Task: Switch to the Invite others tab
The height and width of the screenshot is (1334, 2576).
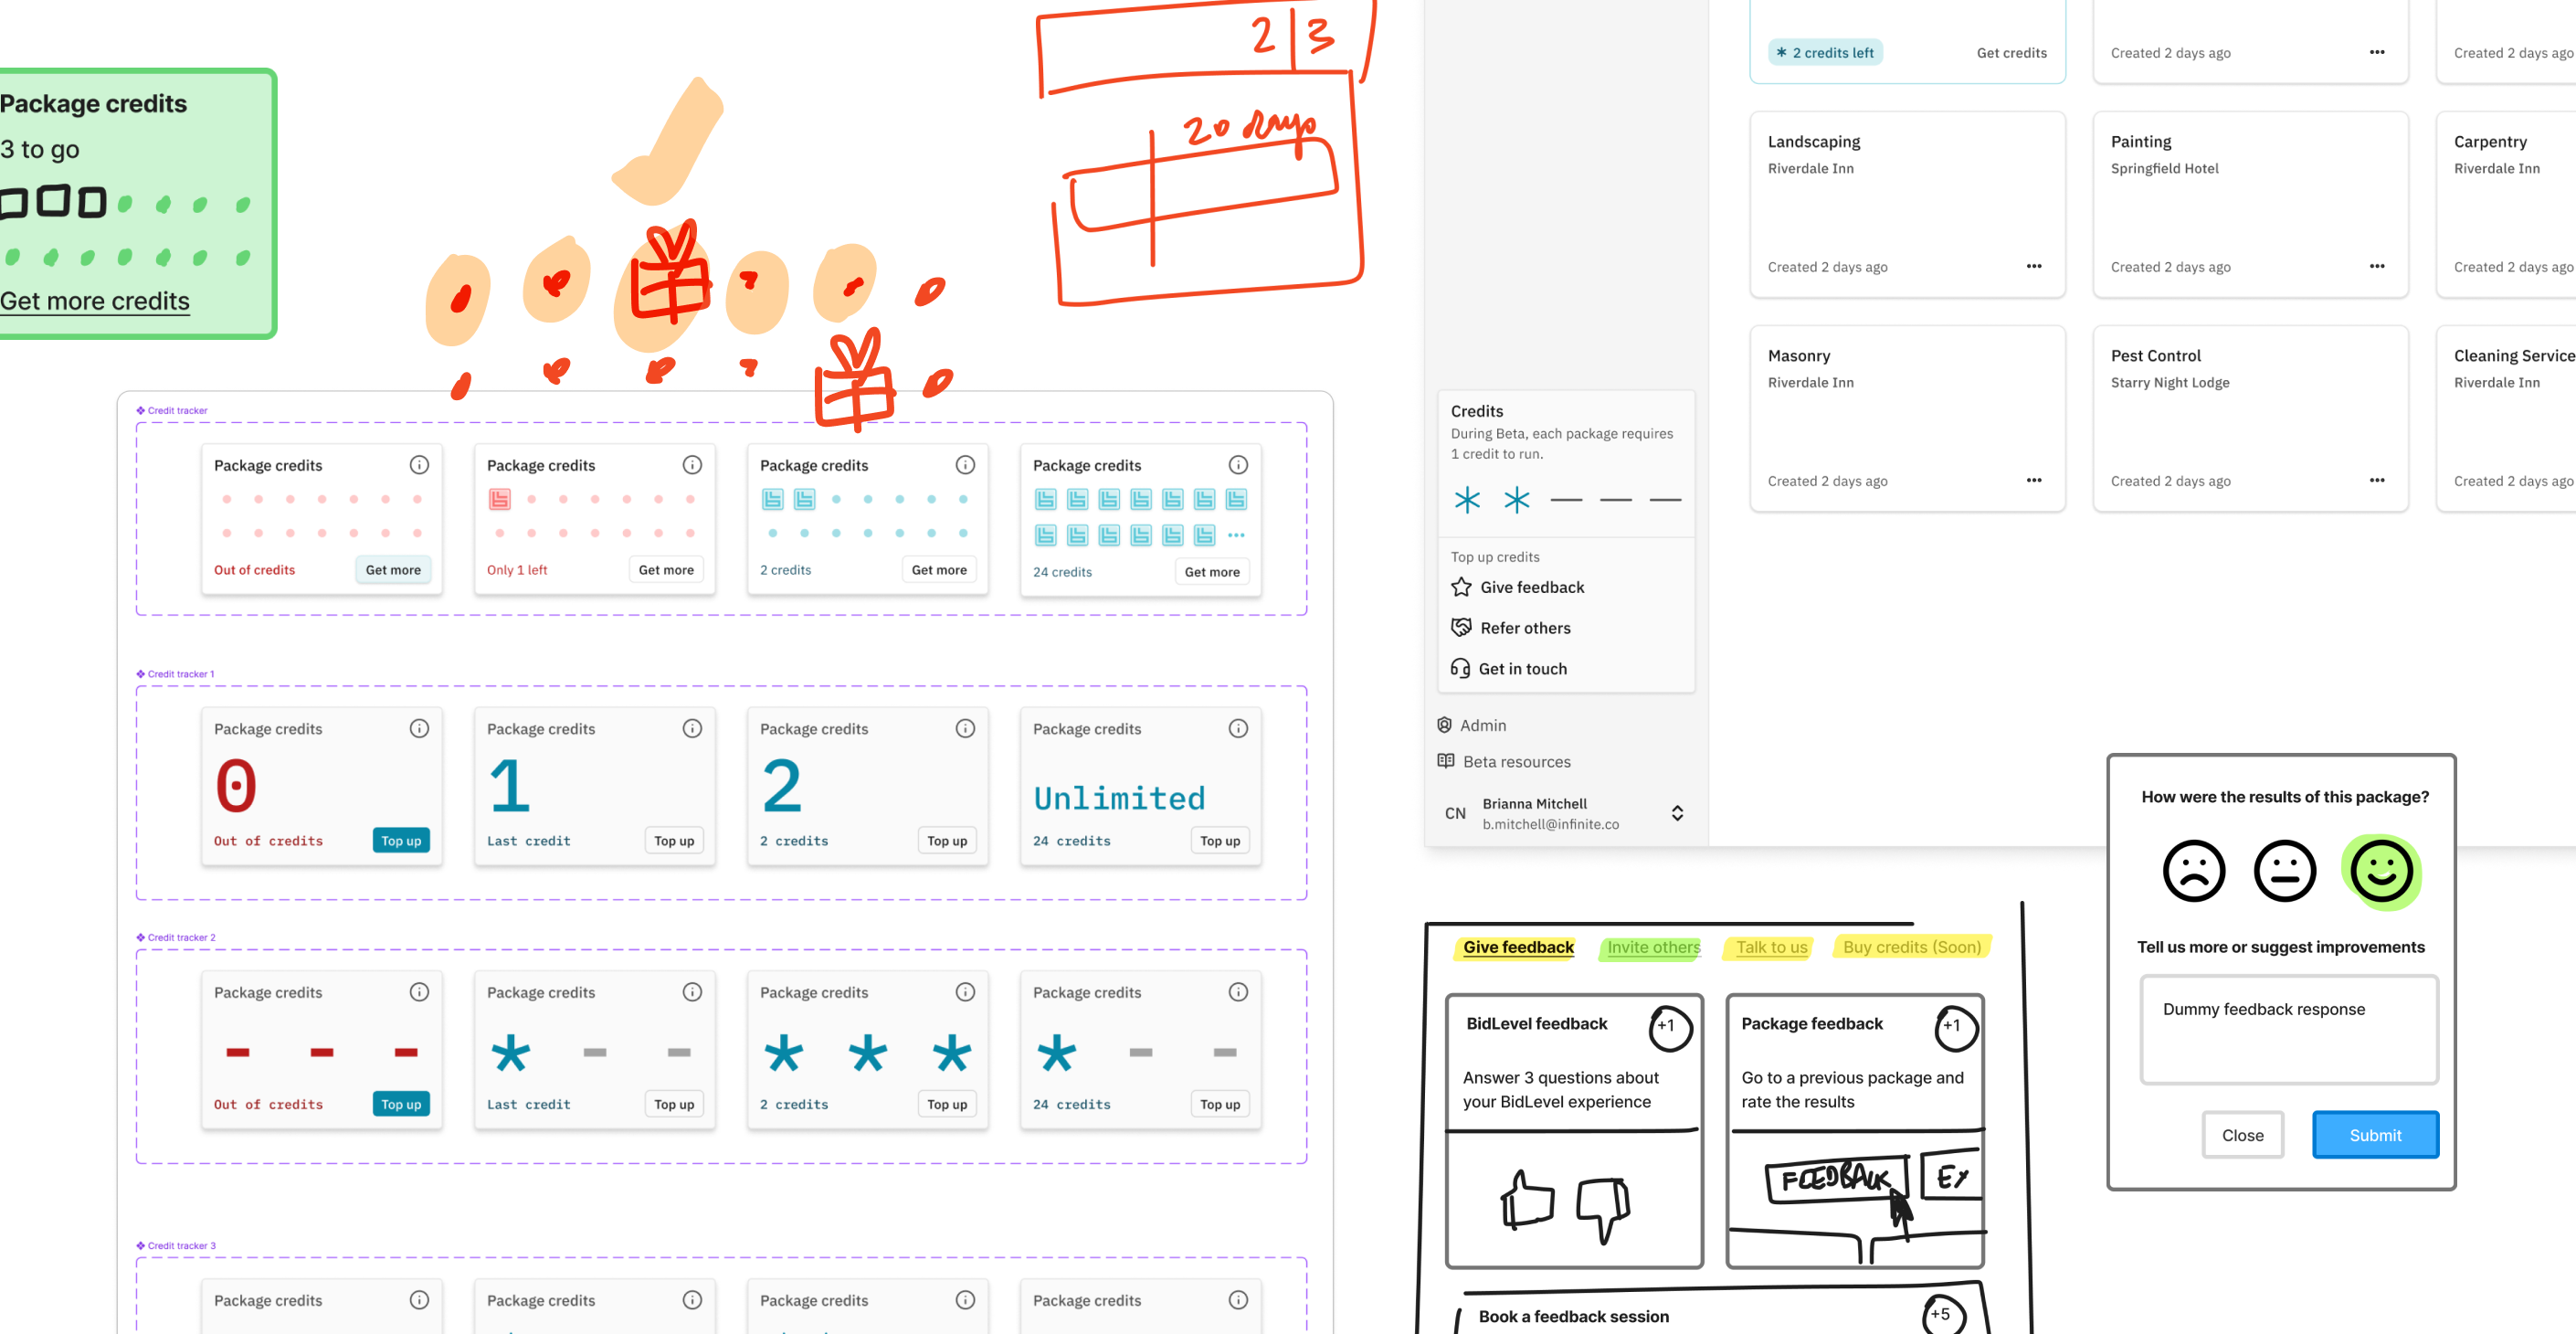Action: [1650, 948]
